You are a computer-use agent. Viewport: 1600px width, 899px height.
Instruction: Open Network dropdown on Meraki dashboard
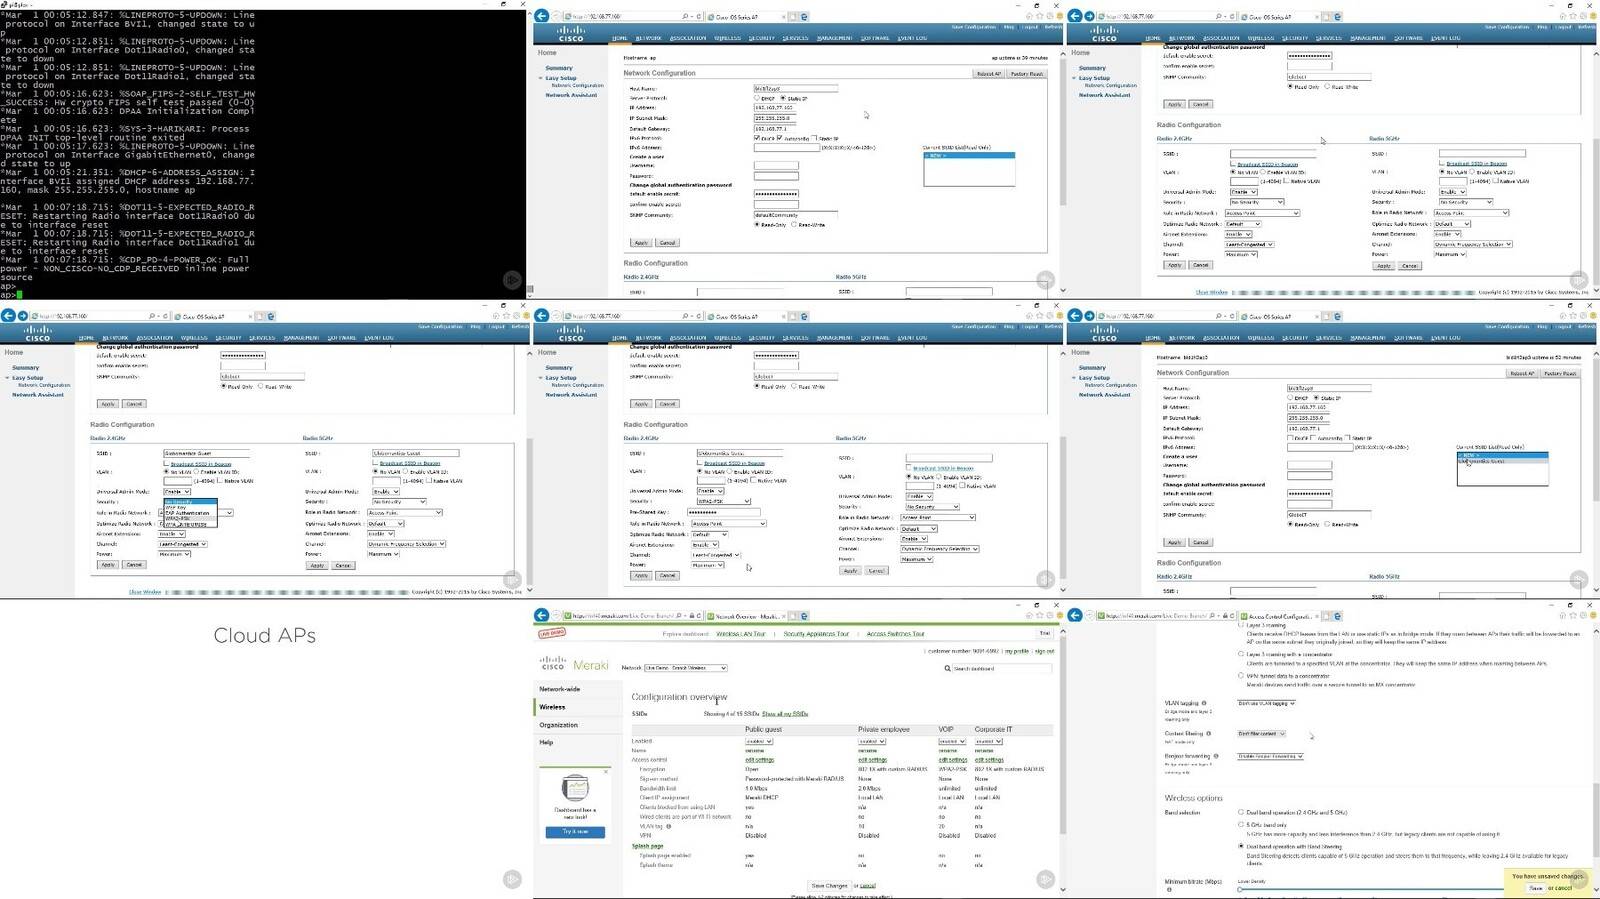[685, 668]
